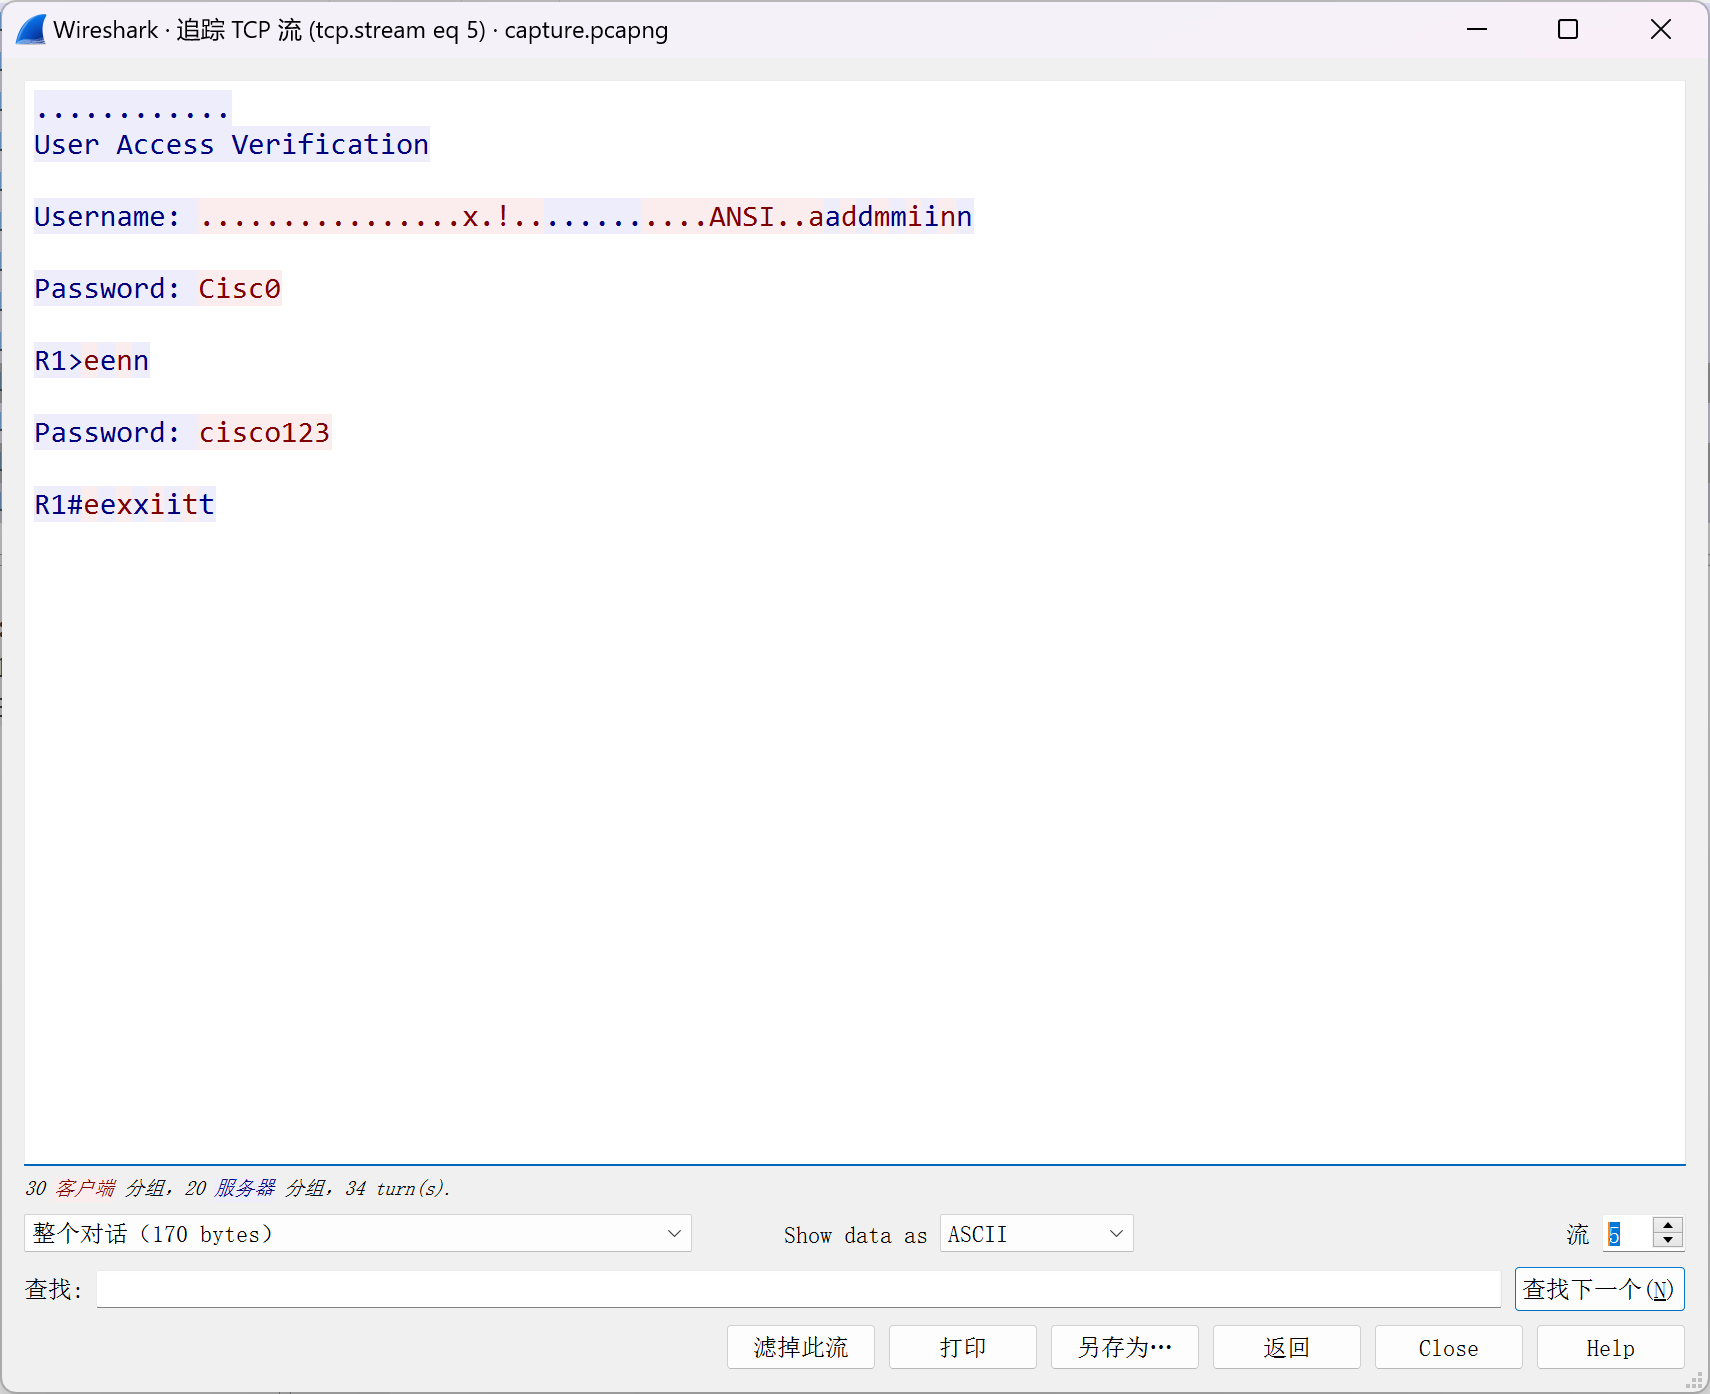The image size is (1710, 1394).
Task: Click the cisco123 enable password text
Action: [x=264, y=432]
